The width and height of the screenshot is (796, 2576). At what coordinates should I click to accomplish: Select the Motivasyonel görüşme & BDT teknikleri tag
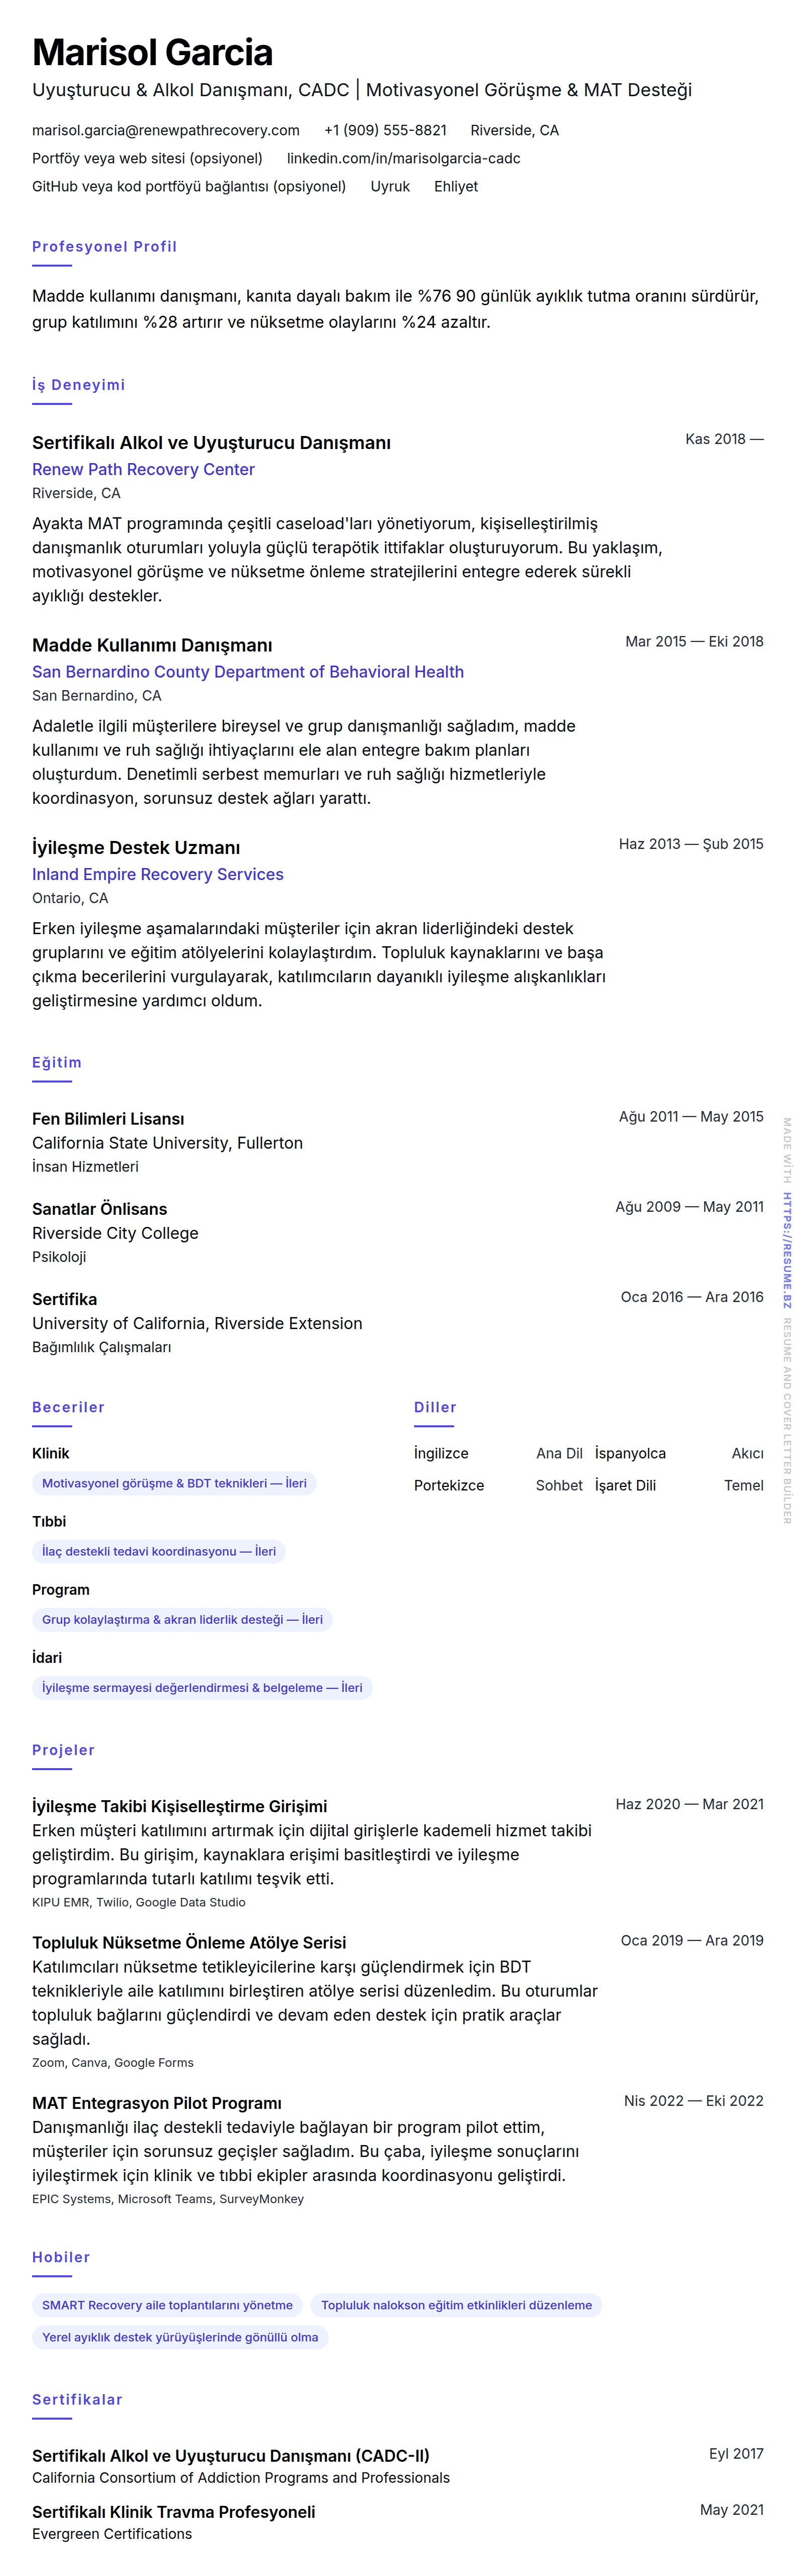point(174,1483)
